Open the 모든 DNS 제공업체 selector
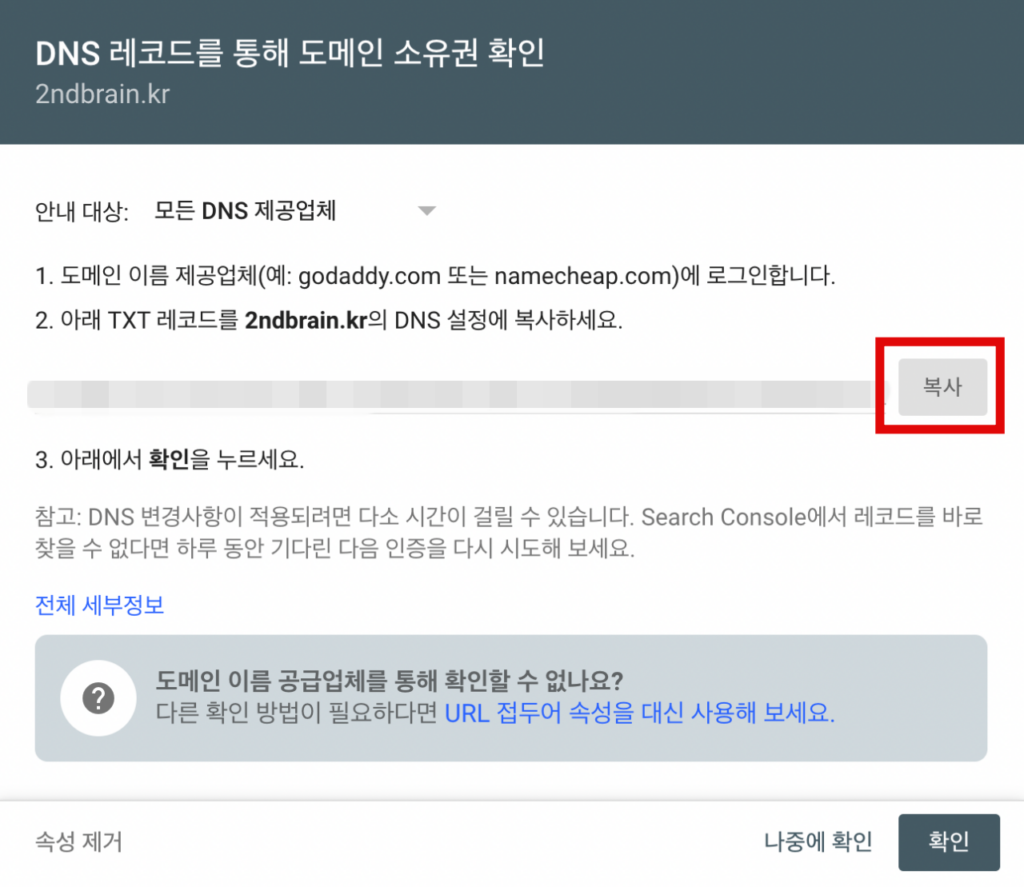 [x=295, y=211]
